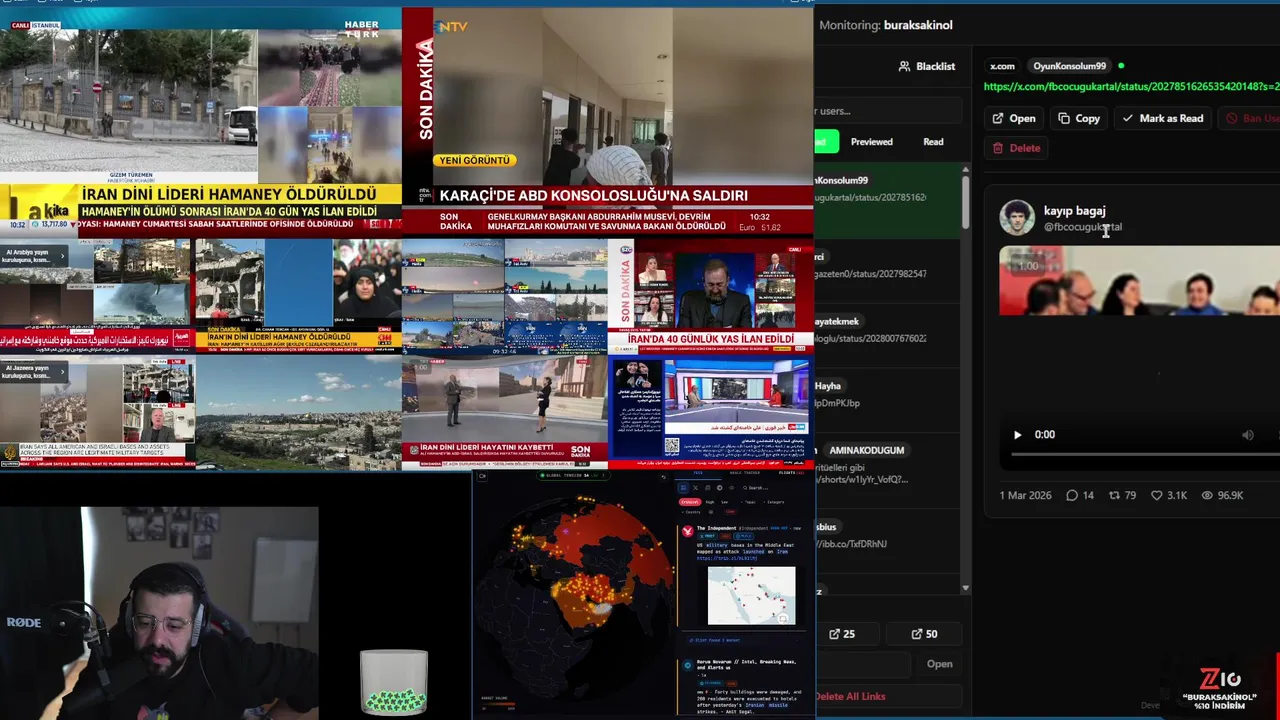Click the undo arrow icon above the globe
This screenshot has height=720, width=1280.
[x=663, y=477]
